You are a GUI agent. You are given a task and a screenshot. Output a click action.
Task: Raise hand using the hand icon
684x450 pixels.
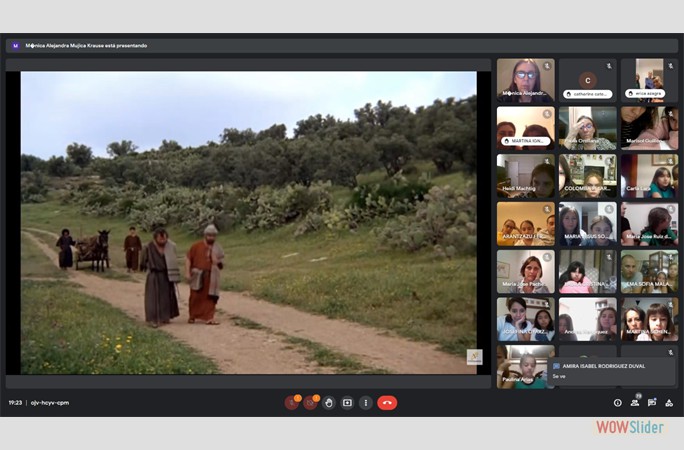click(329, 403)
